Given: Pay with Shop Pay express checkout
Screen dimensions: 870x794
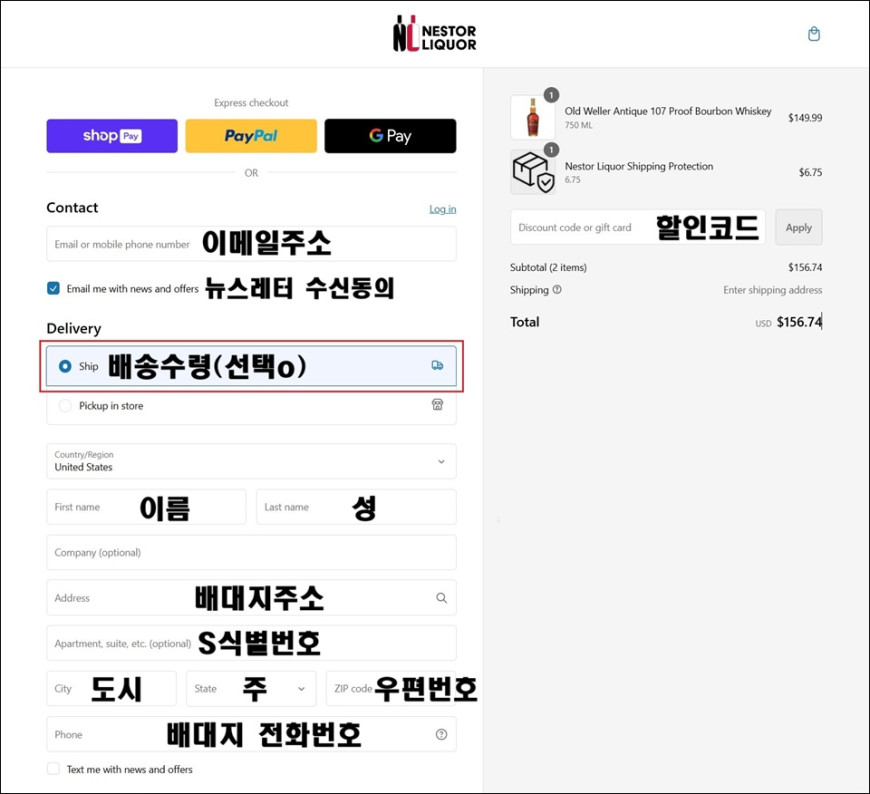Looking at the screenshot, I should [112, 135].
